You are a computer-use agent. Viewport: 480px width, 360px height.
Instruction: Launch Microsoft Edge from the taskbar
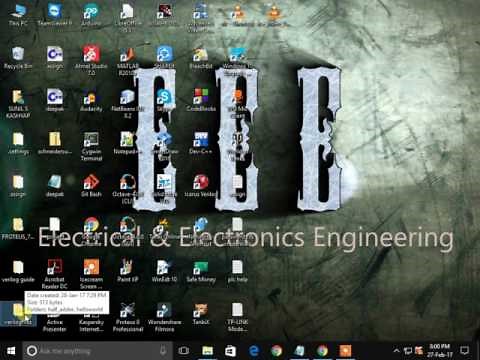[254, 351]
